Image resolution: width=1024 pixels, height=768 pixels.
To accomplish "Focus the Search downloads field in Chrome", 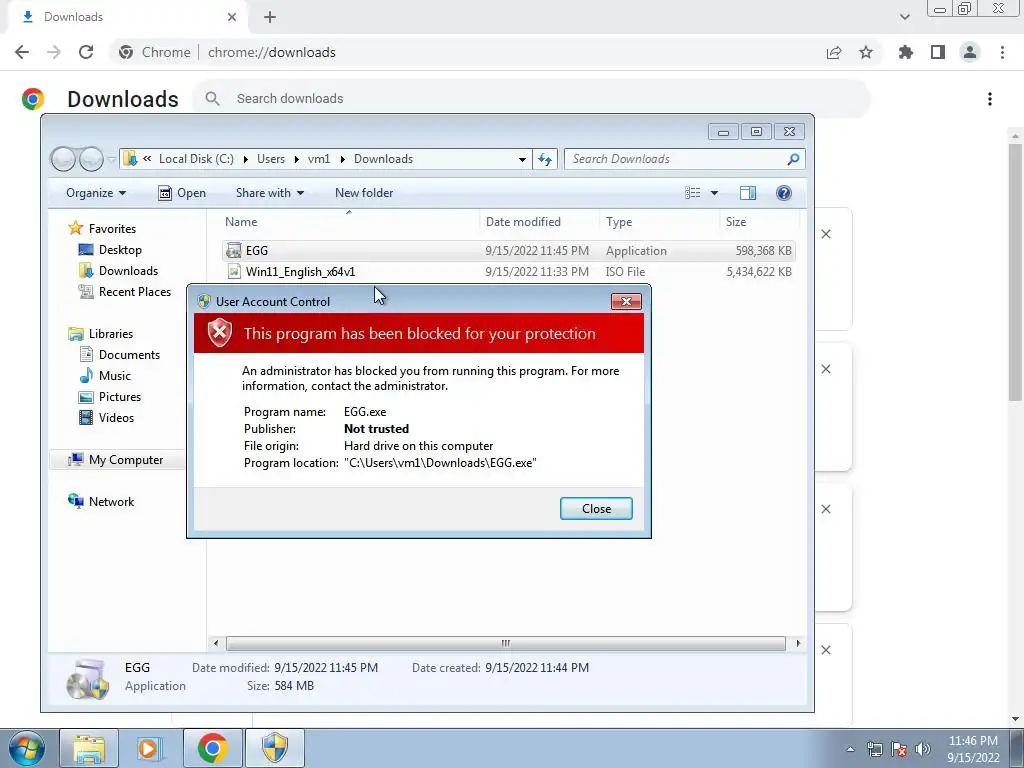I will (532, 99).
